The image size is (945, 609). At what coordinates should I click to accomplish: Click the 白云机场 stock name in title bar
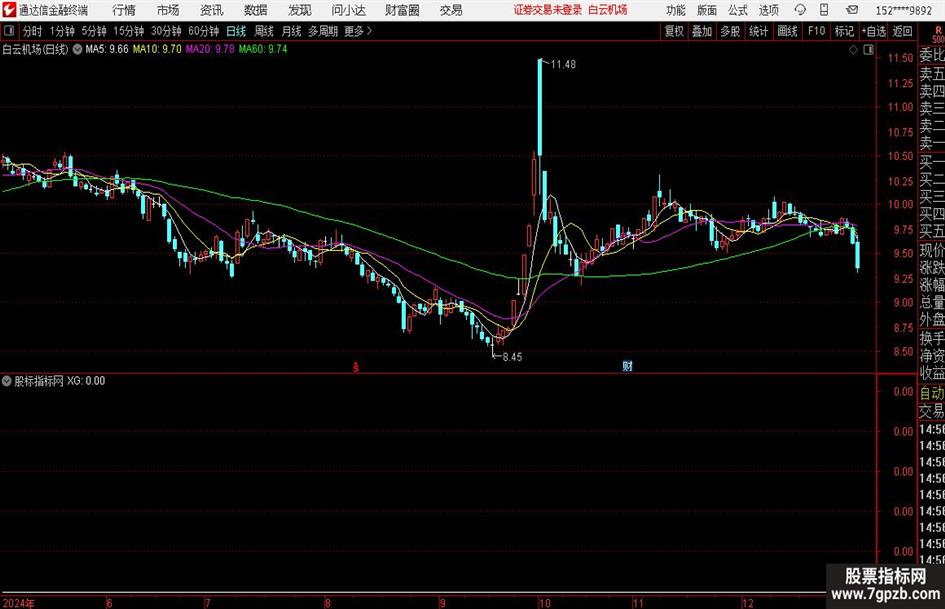[608, 10]
